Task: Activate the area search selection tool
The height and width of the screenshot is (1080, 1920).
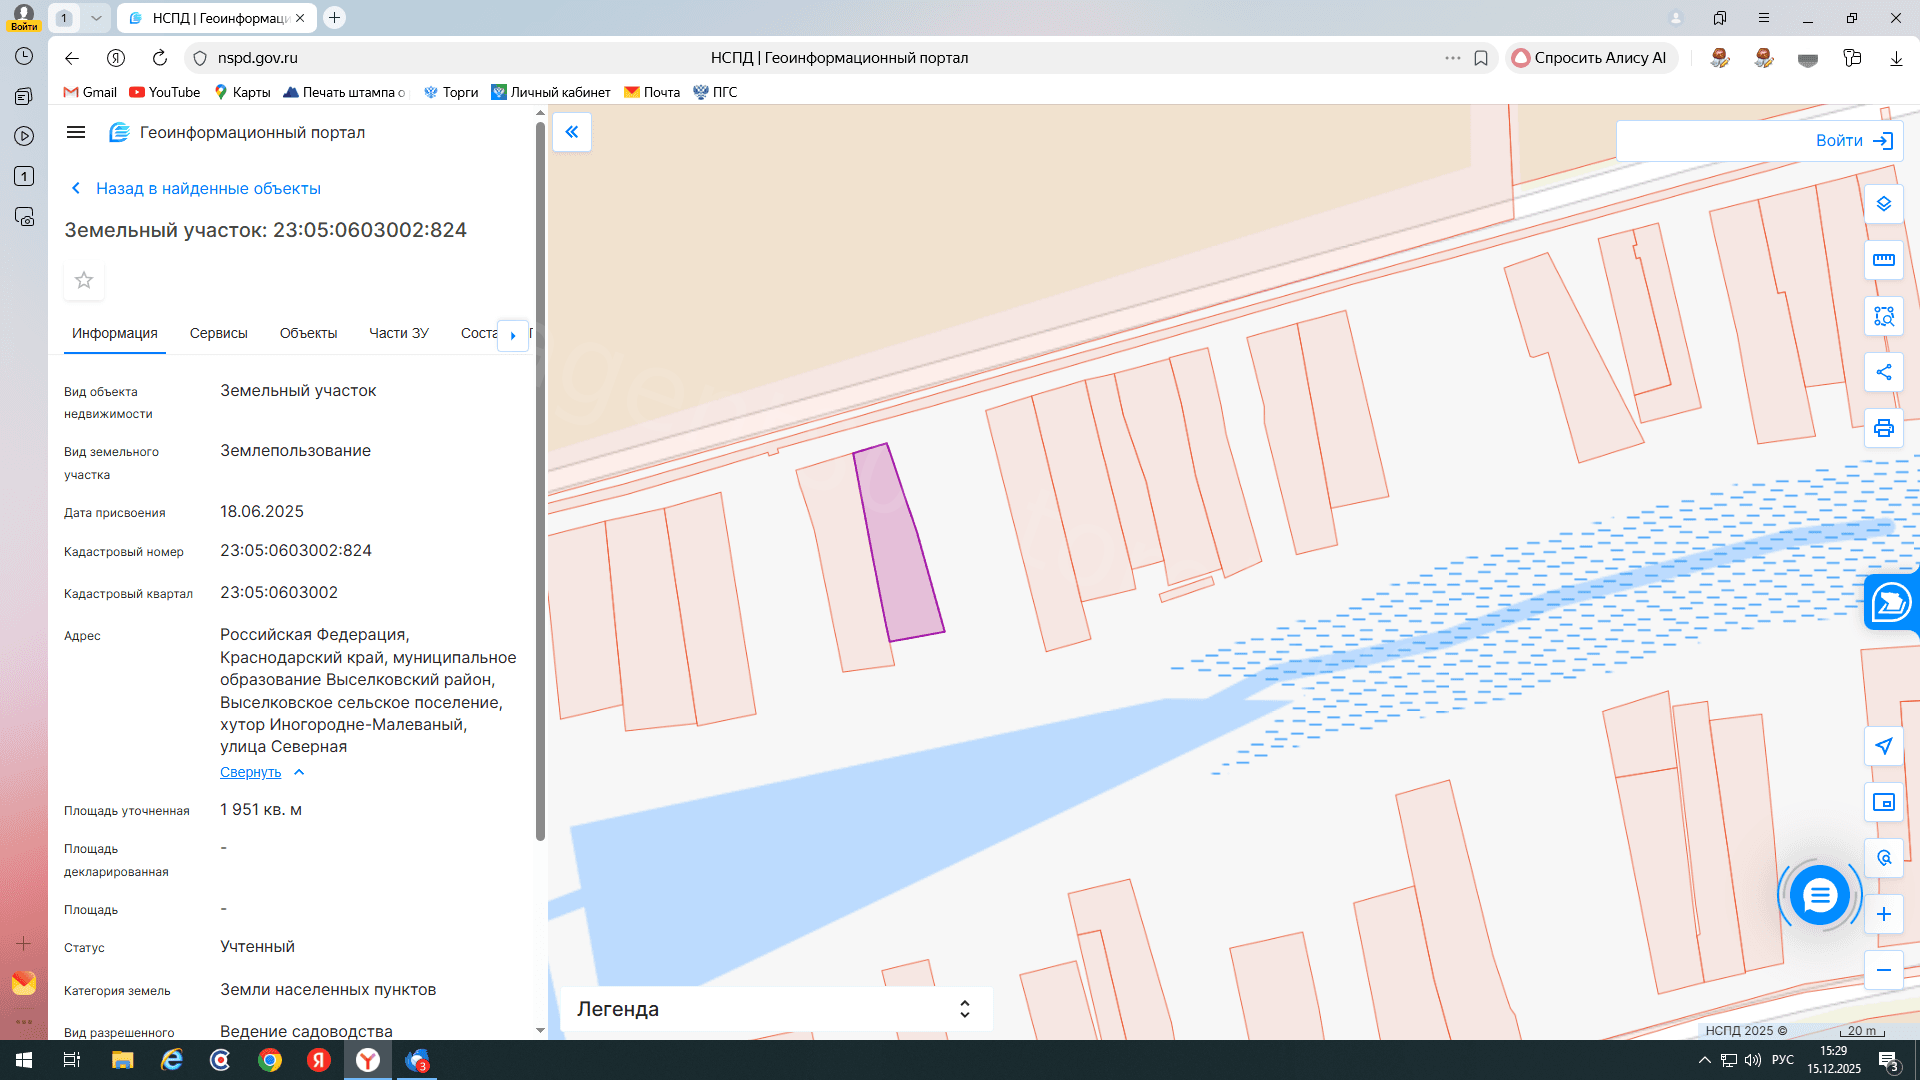Action: coord(1883,316)
